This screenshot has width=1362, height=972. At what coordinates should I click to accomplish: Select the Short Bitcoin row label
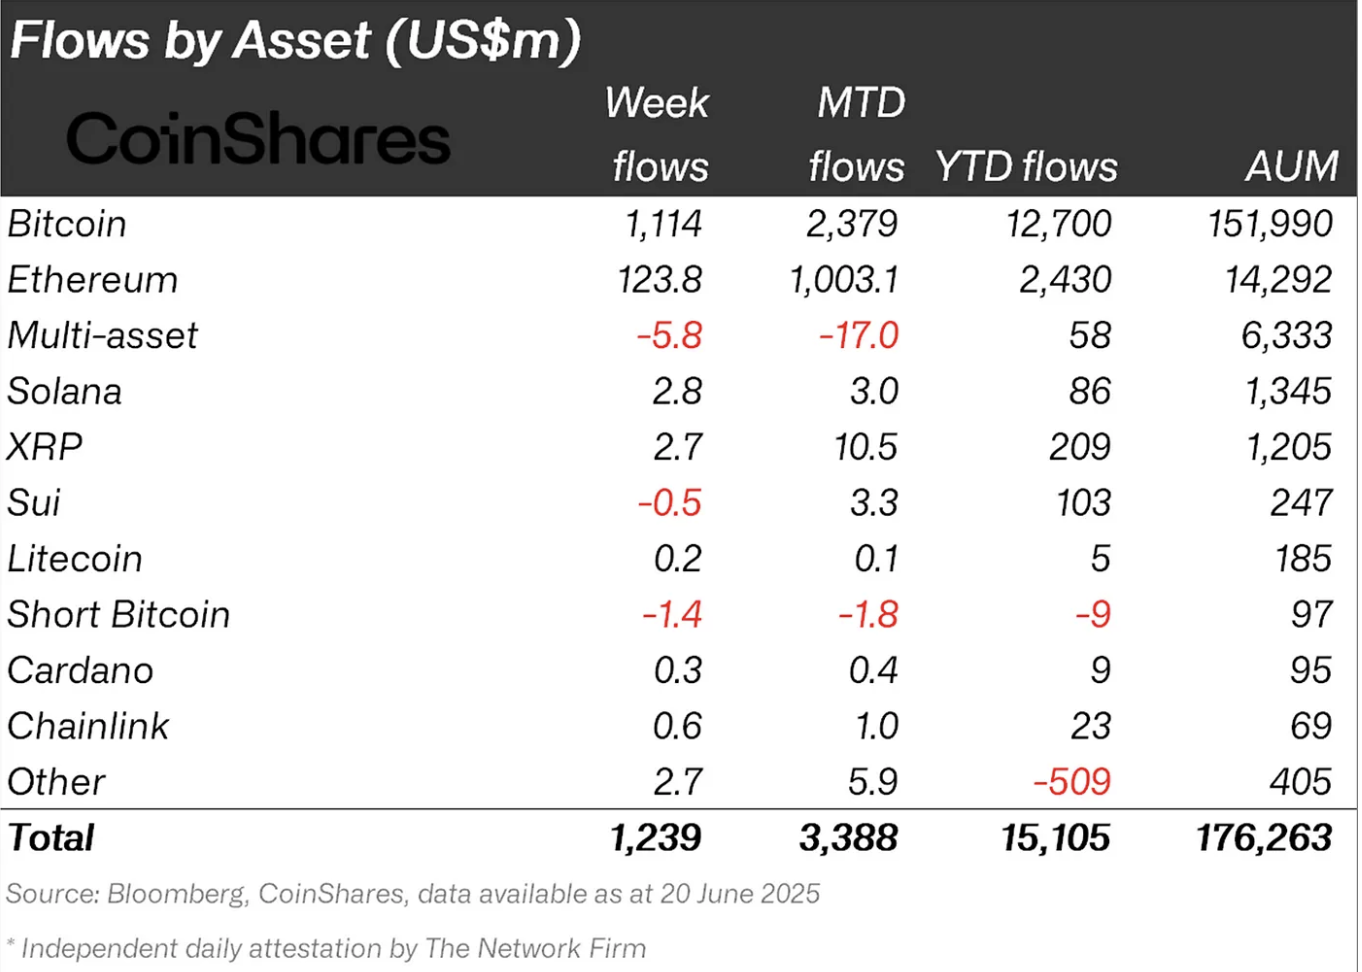point(118,615)
